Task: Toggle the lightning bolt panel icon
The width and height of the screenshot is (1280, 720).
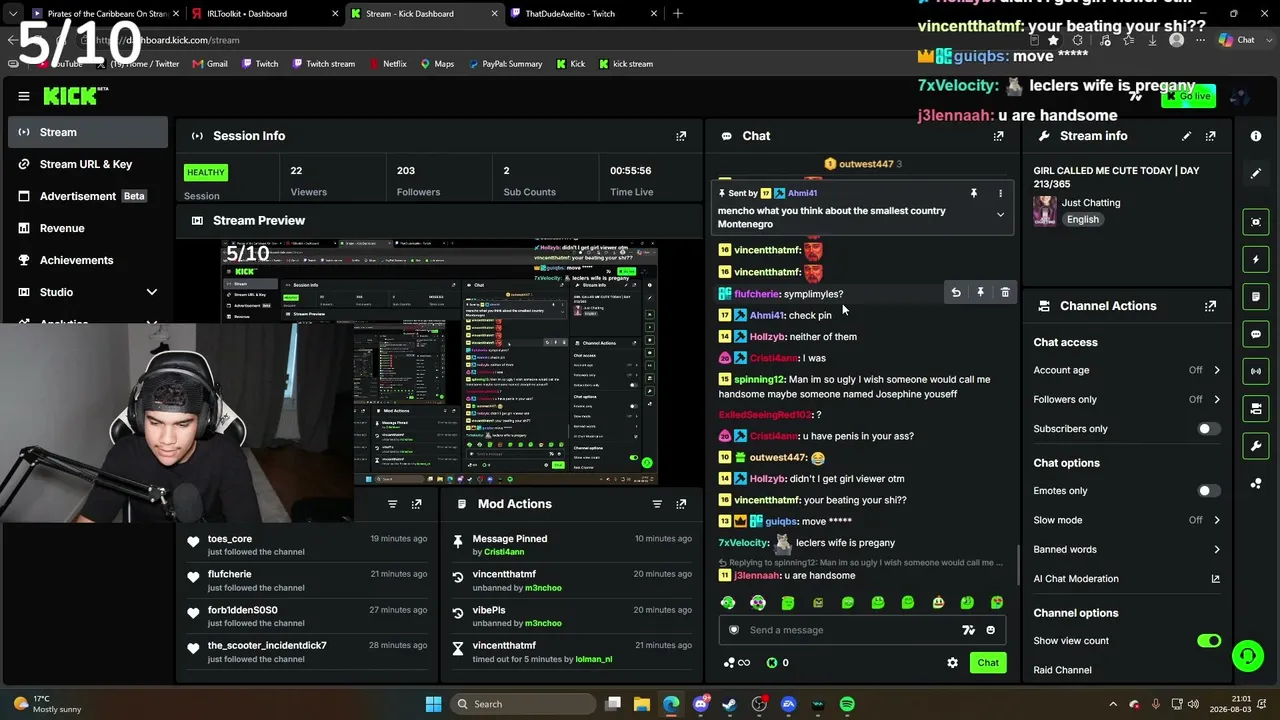Action: point(1256,260)
